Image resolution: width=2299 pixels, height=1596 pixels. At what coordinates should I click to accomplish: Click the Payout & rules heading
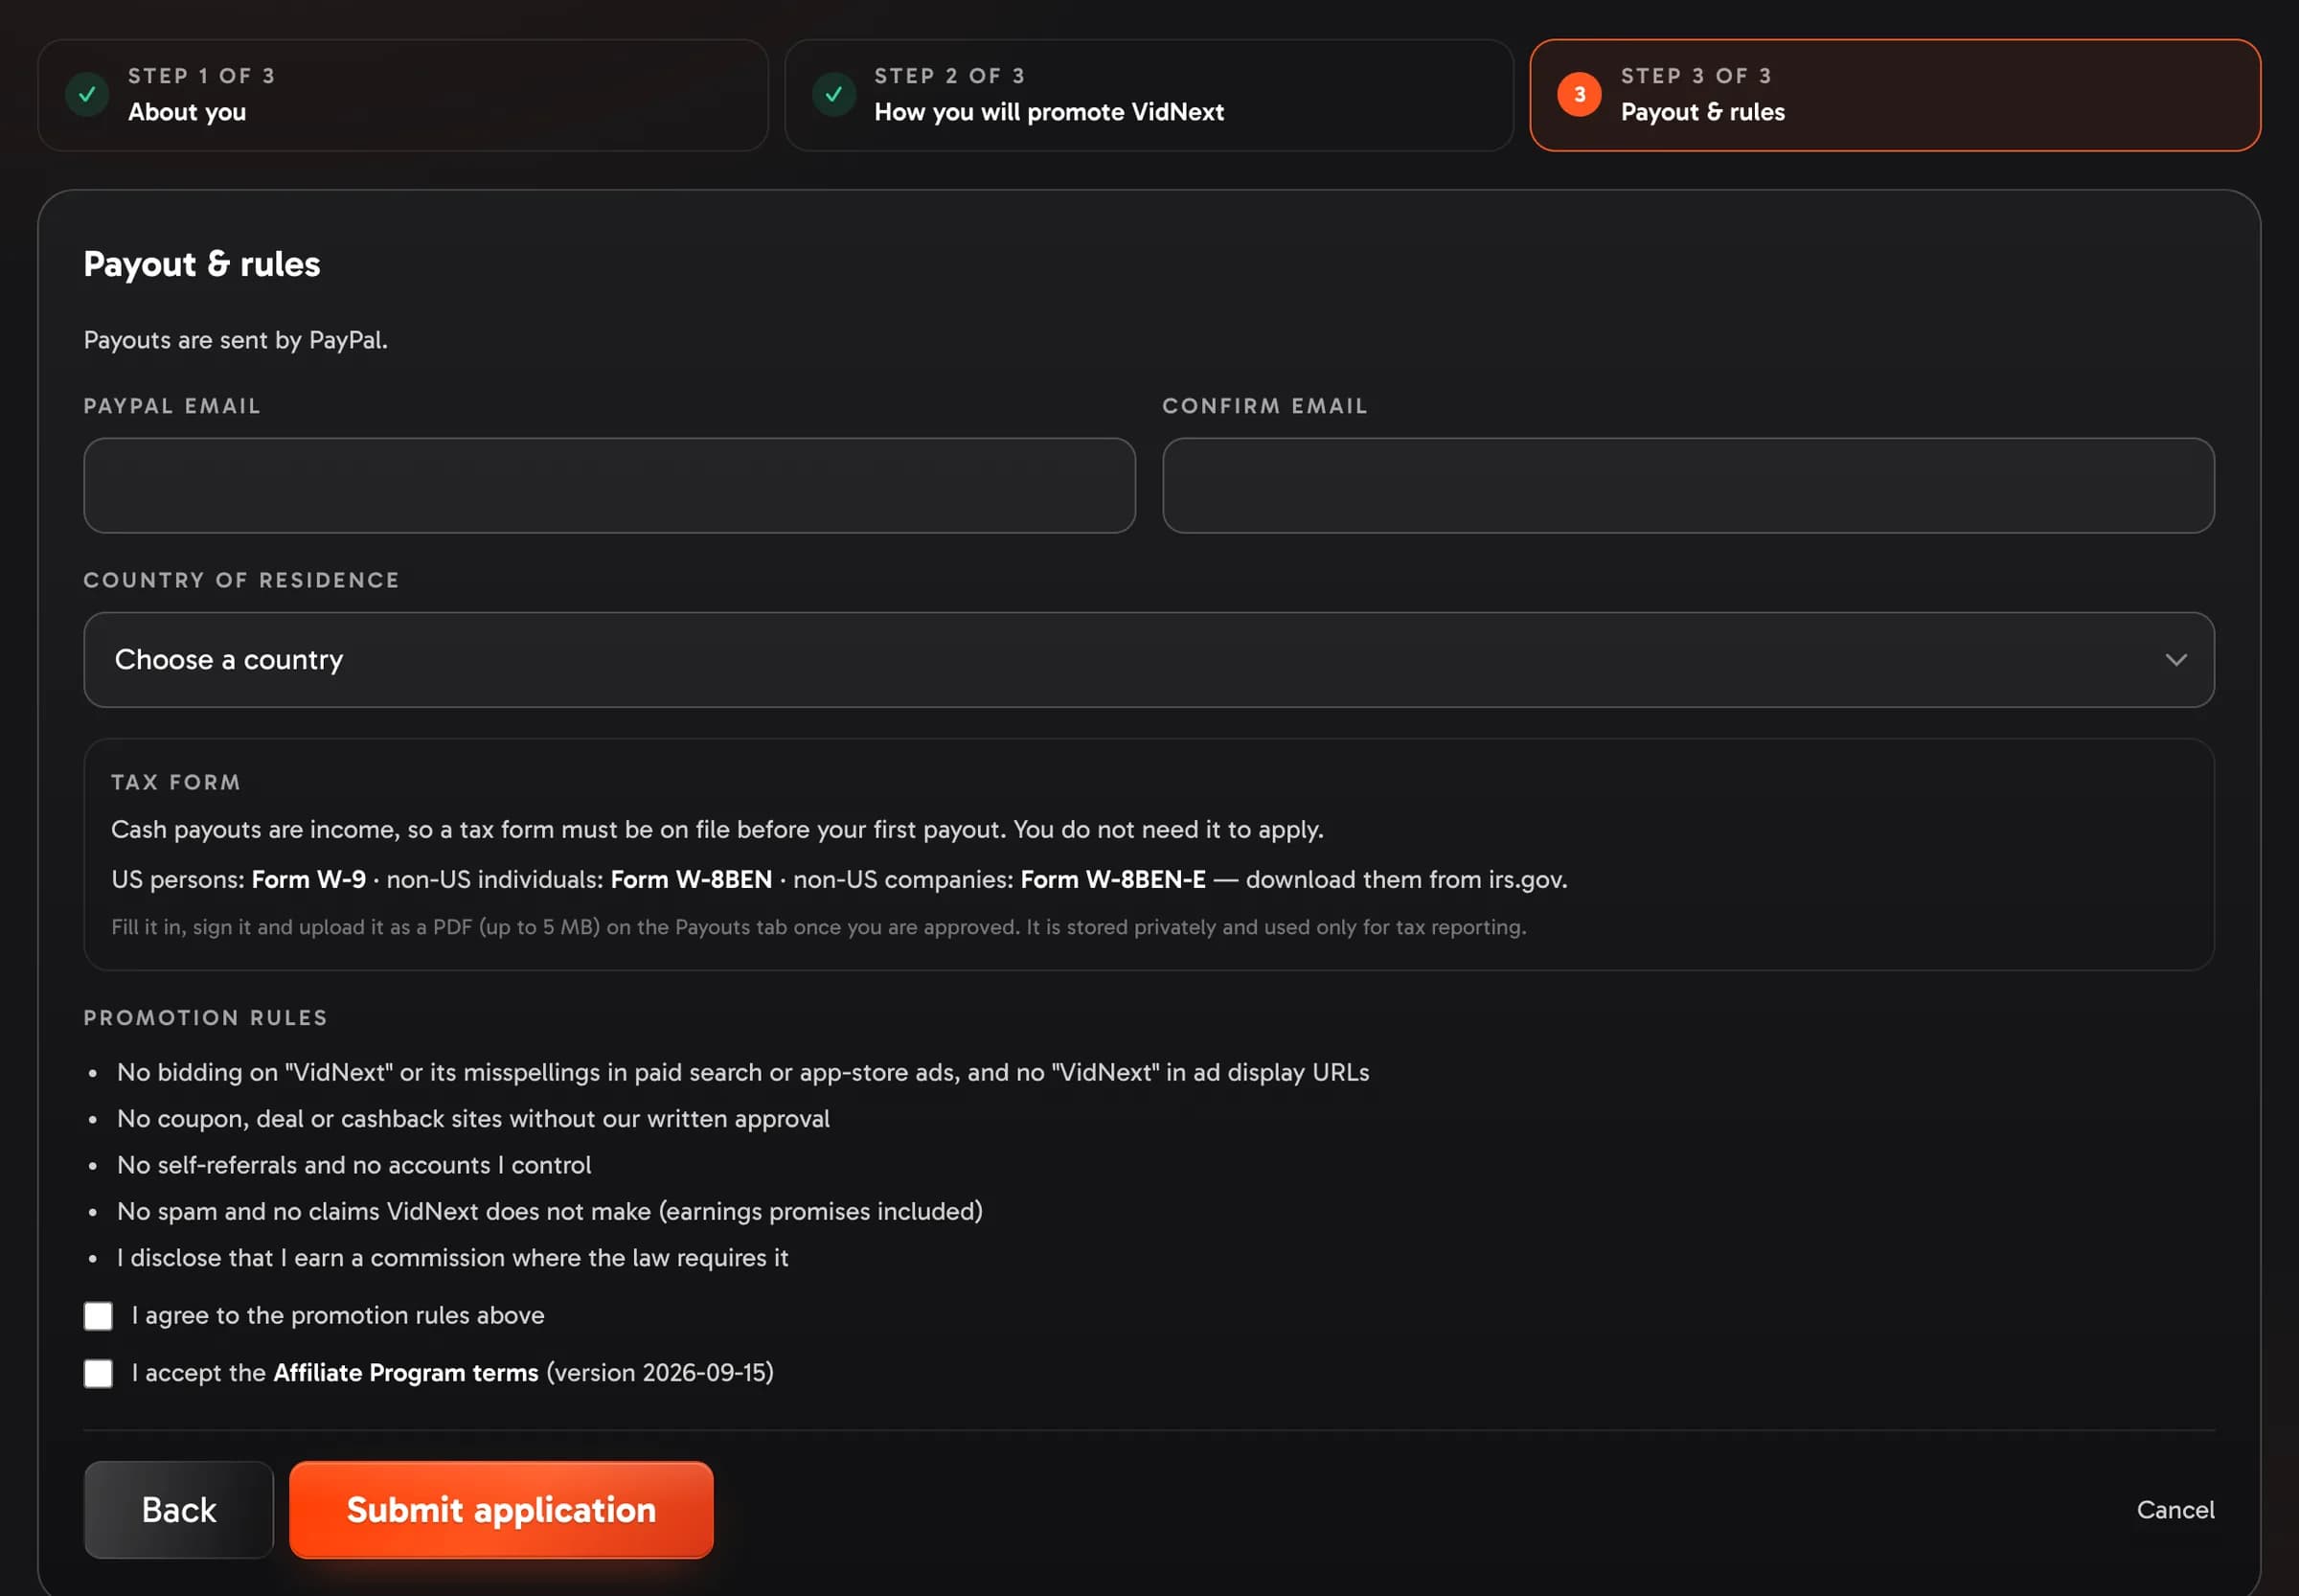coord(202,264)
